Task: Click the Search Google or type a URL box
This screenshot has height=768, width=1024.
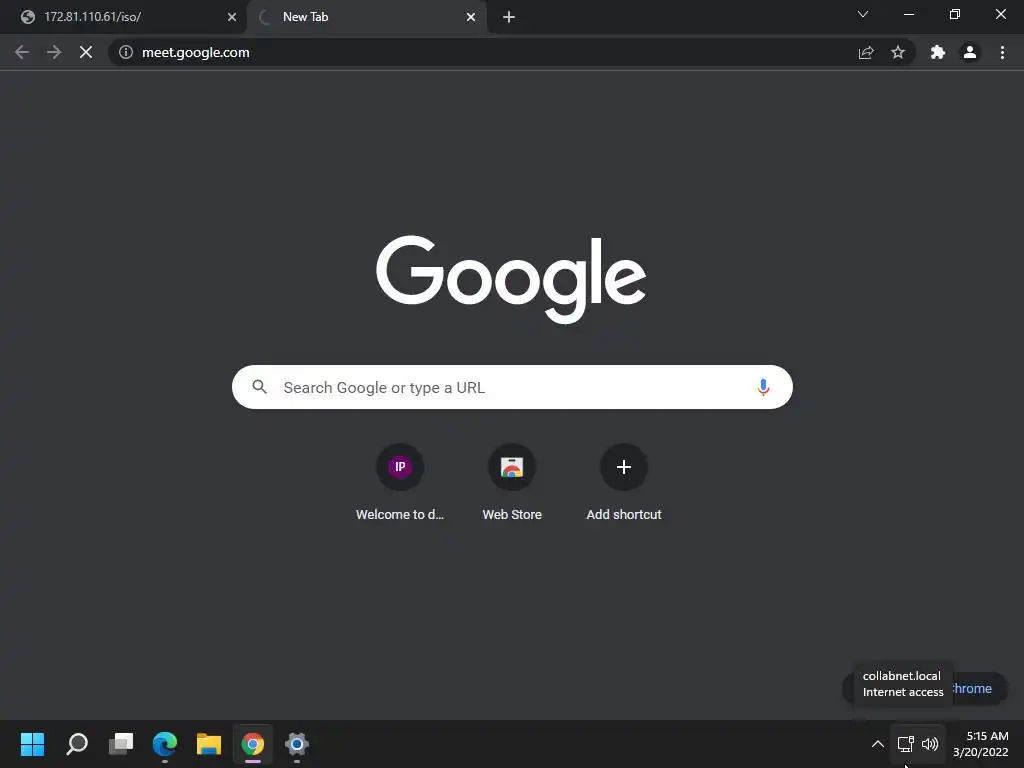Action: [x=512, y=387]
